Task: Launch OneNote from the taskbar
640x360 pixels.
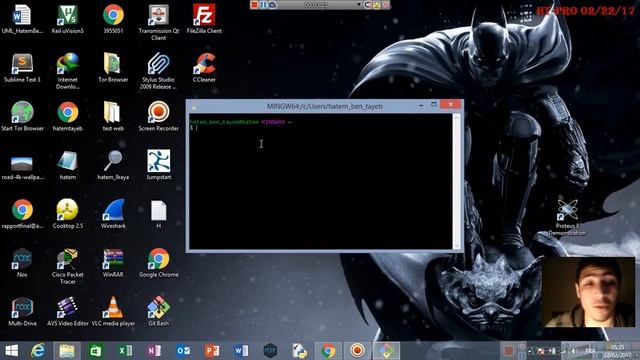Action: point(154,351)
